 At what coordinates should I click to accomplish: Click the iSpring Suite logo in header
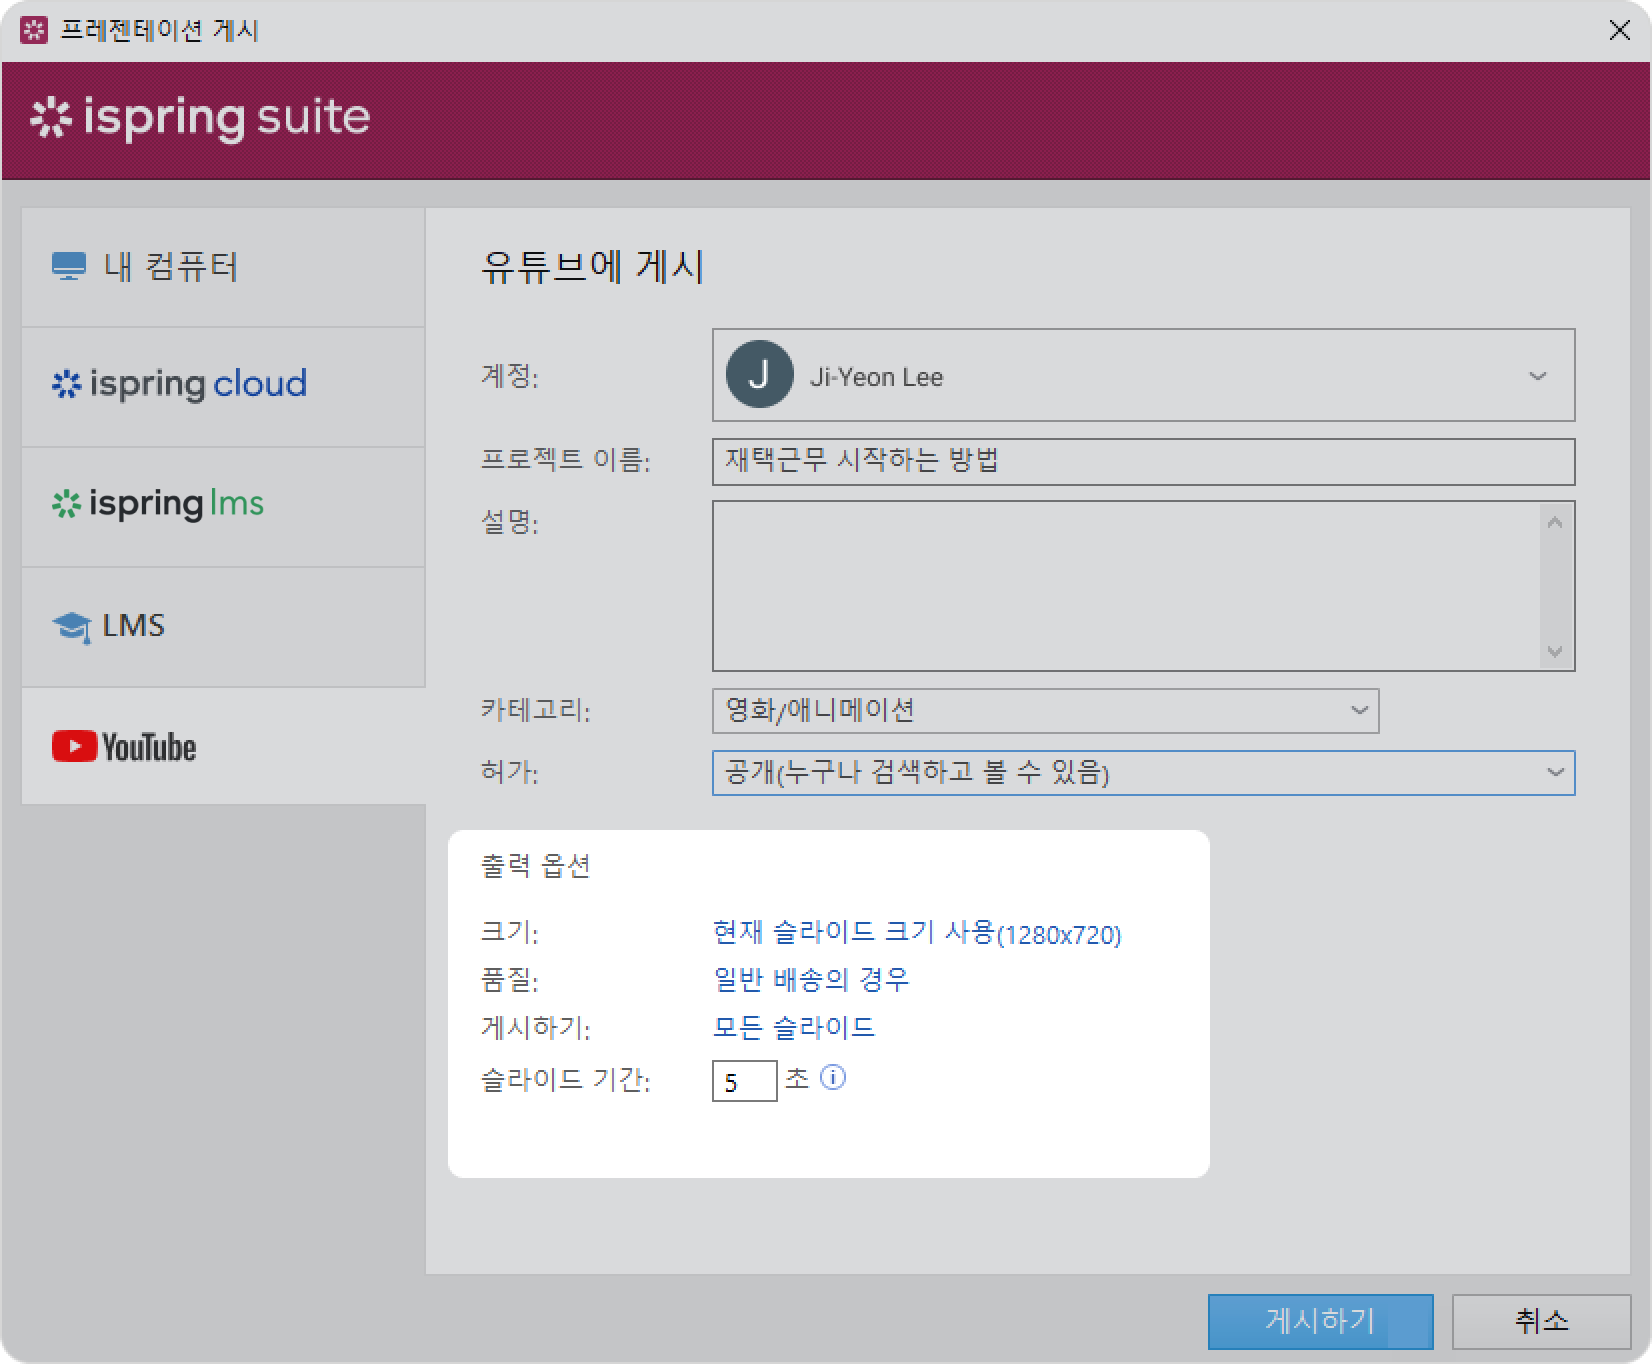201,118
